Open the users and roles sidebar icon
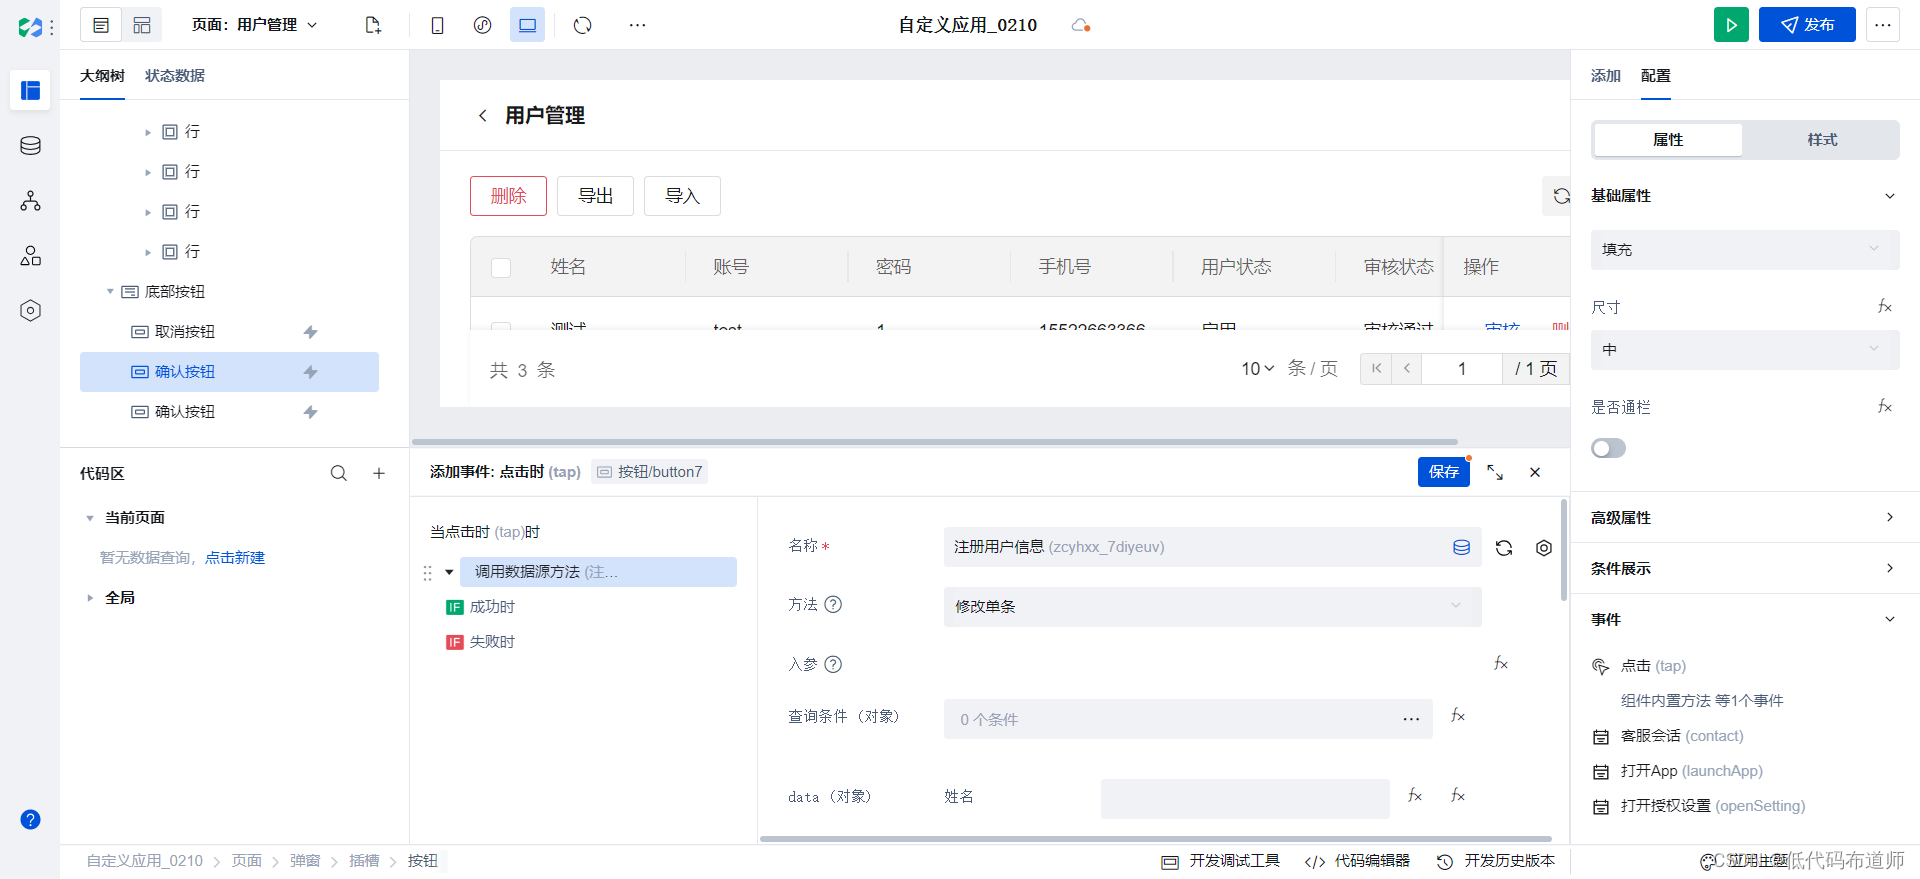 [x=31, y=256]
